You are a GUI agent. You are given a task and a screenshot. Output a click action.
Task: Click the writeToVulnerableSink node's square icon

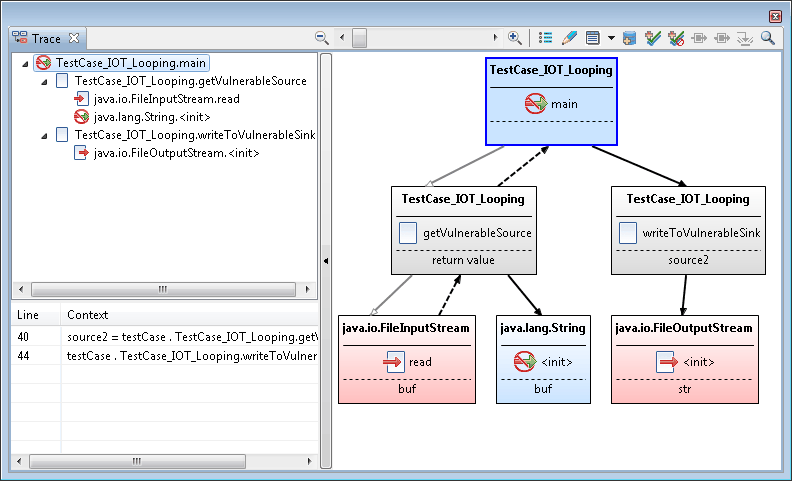click(x=628, y=233)
